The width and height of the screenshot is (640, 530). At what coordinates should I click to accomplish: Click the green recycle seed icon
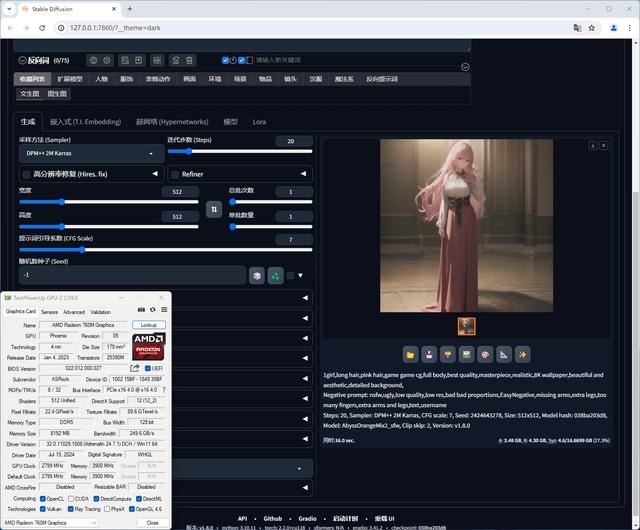tap(275, 275)
